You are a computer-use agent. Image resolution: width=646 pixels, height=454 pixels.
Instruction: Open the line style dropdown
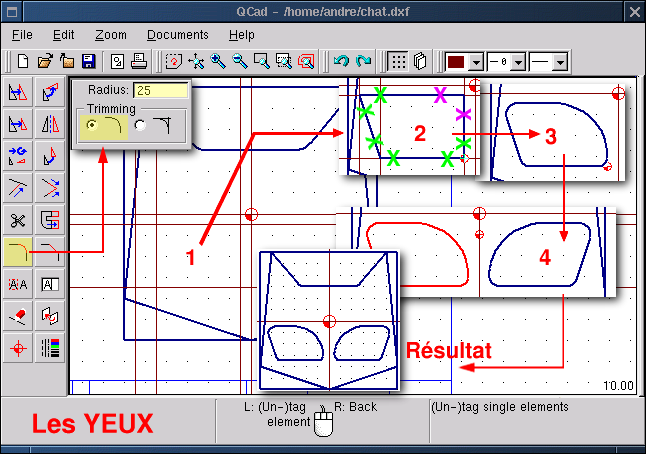(560, 62)
